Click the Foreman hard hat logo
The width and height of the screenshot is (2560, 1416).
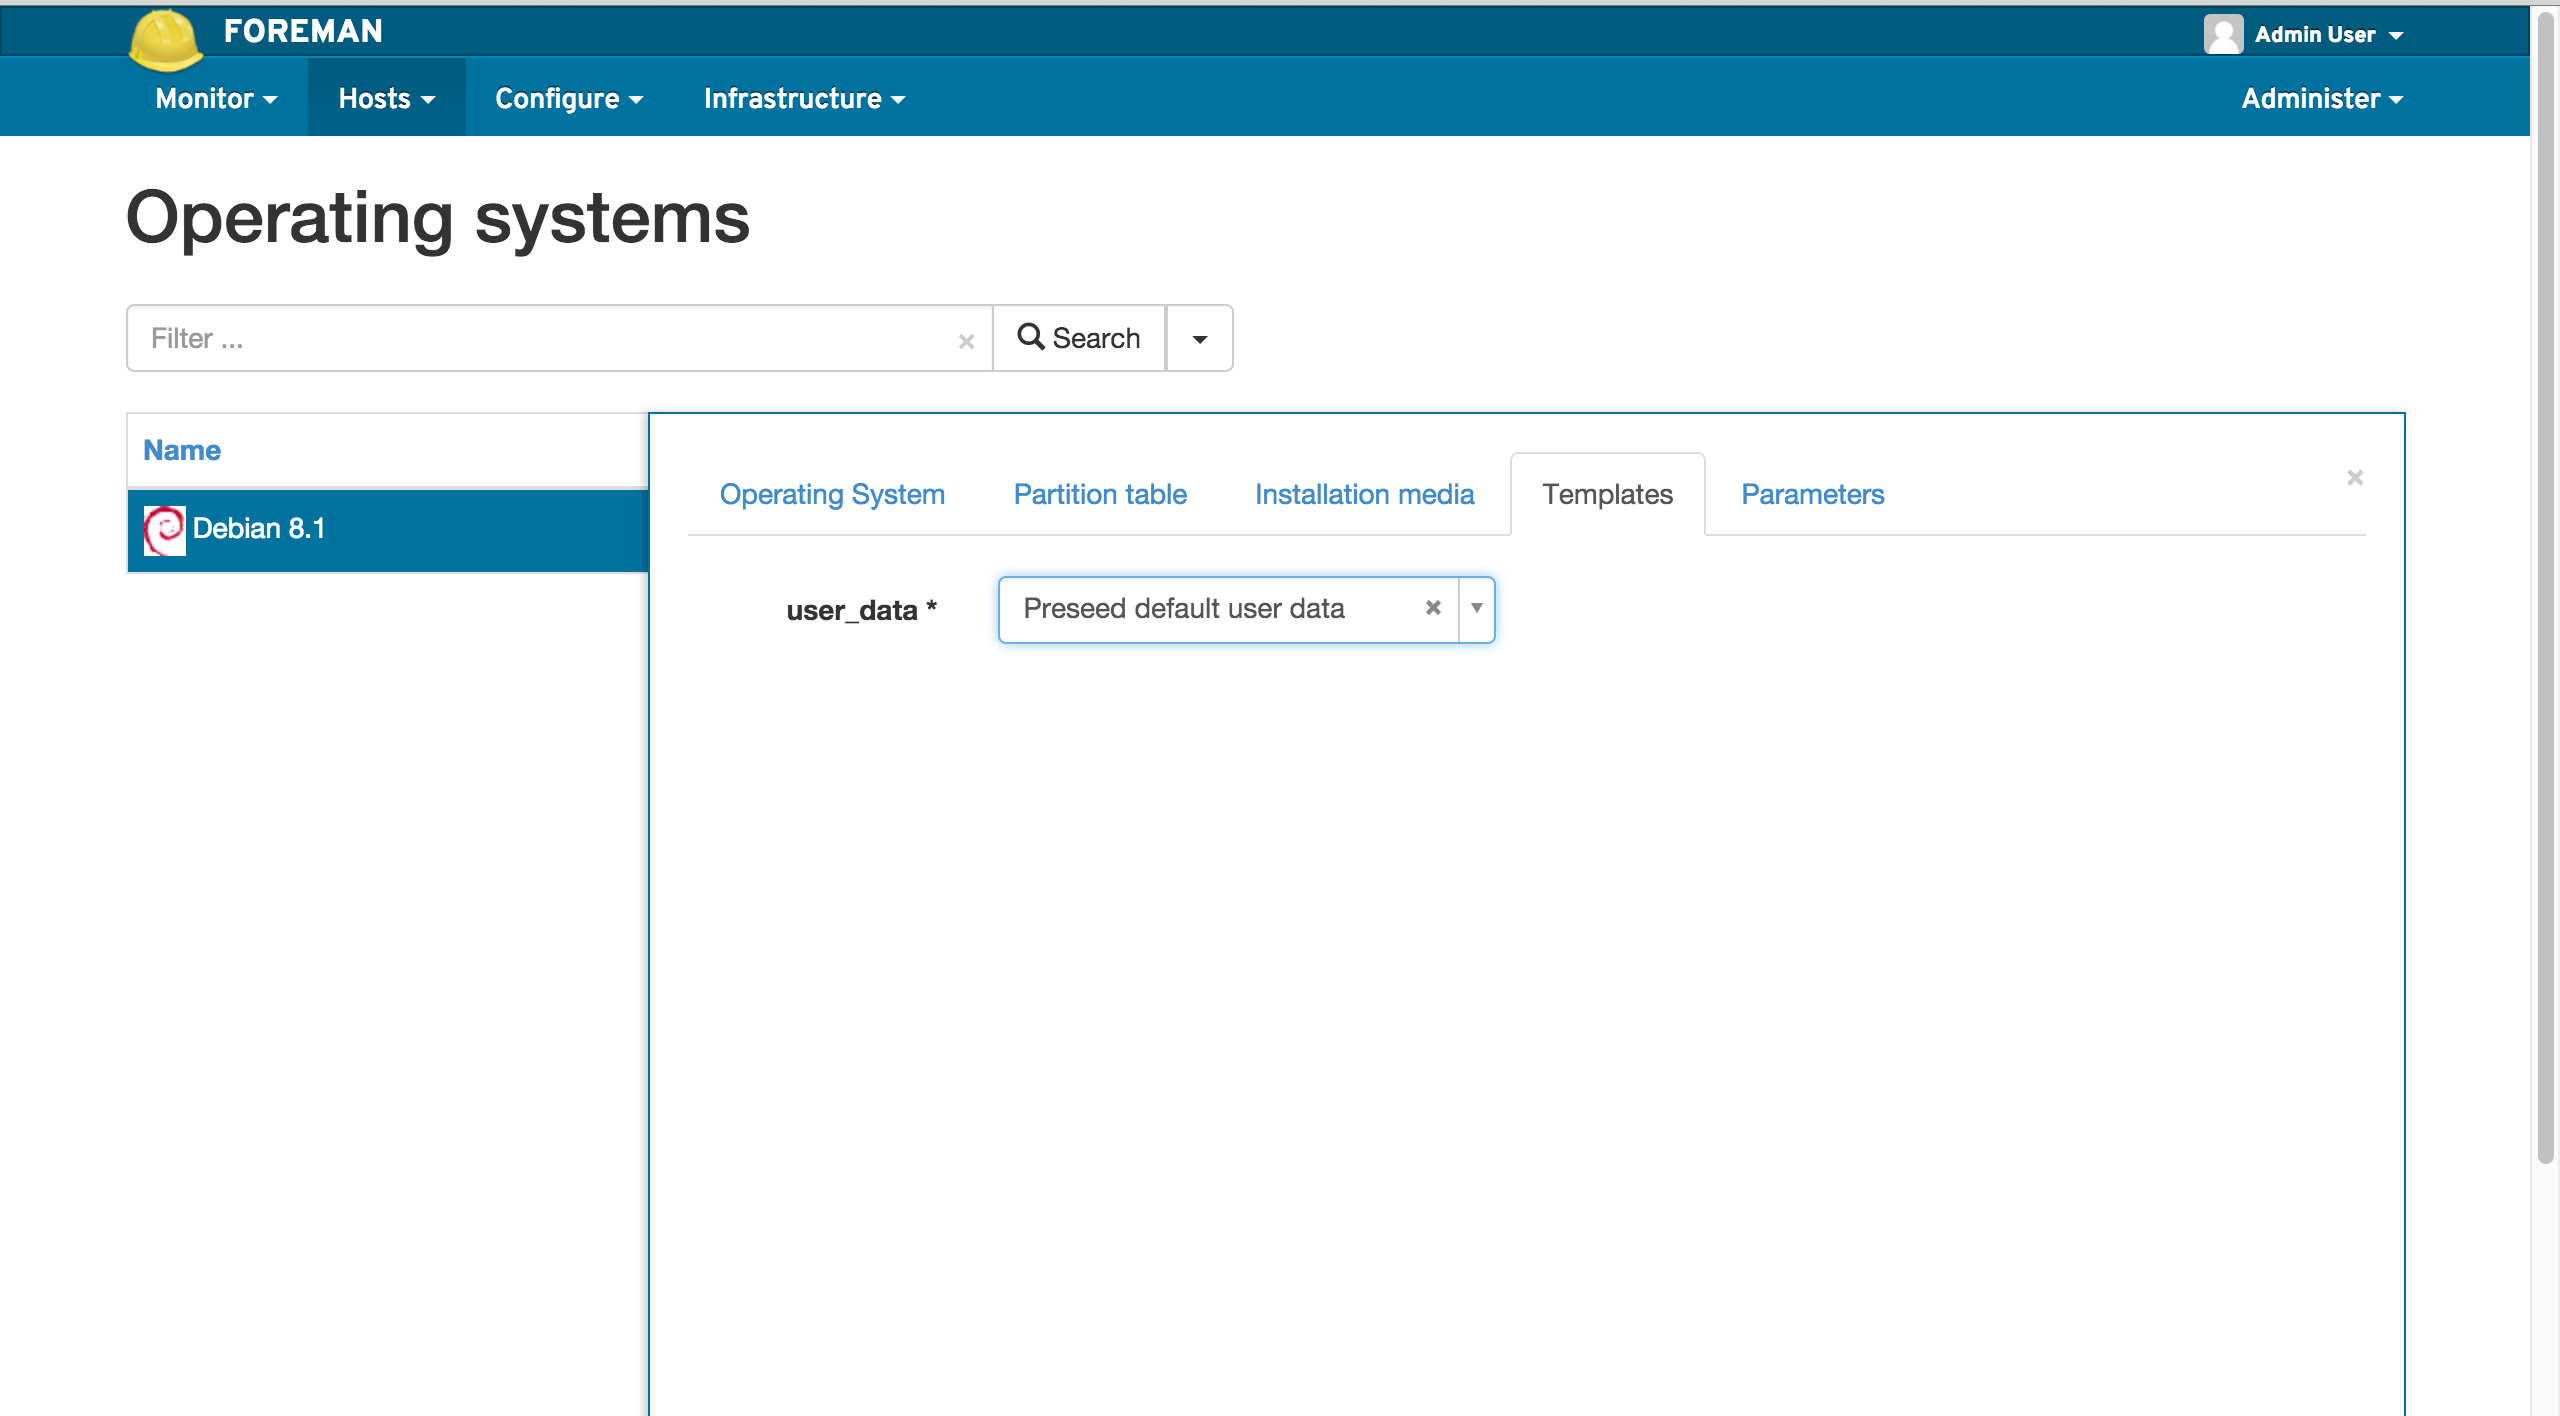[165, 40]
